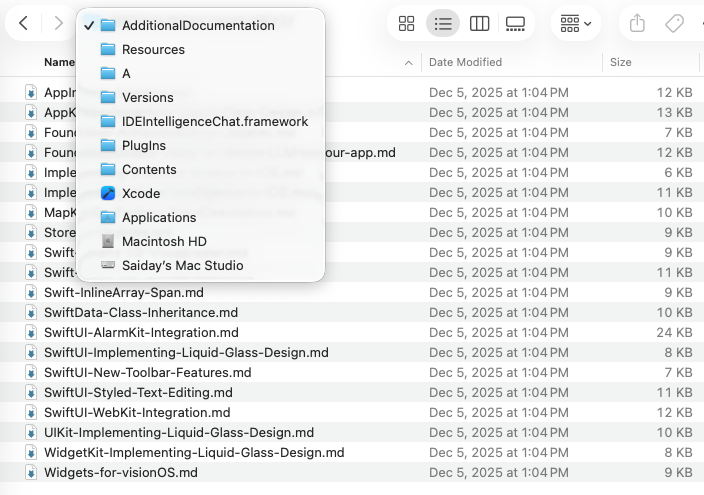Choose Saiday's Mac Studio in path menu
This screenshot has height=495, width=704.
[x=201, y=265]
